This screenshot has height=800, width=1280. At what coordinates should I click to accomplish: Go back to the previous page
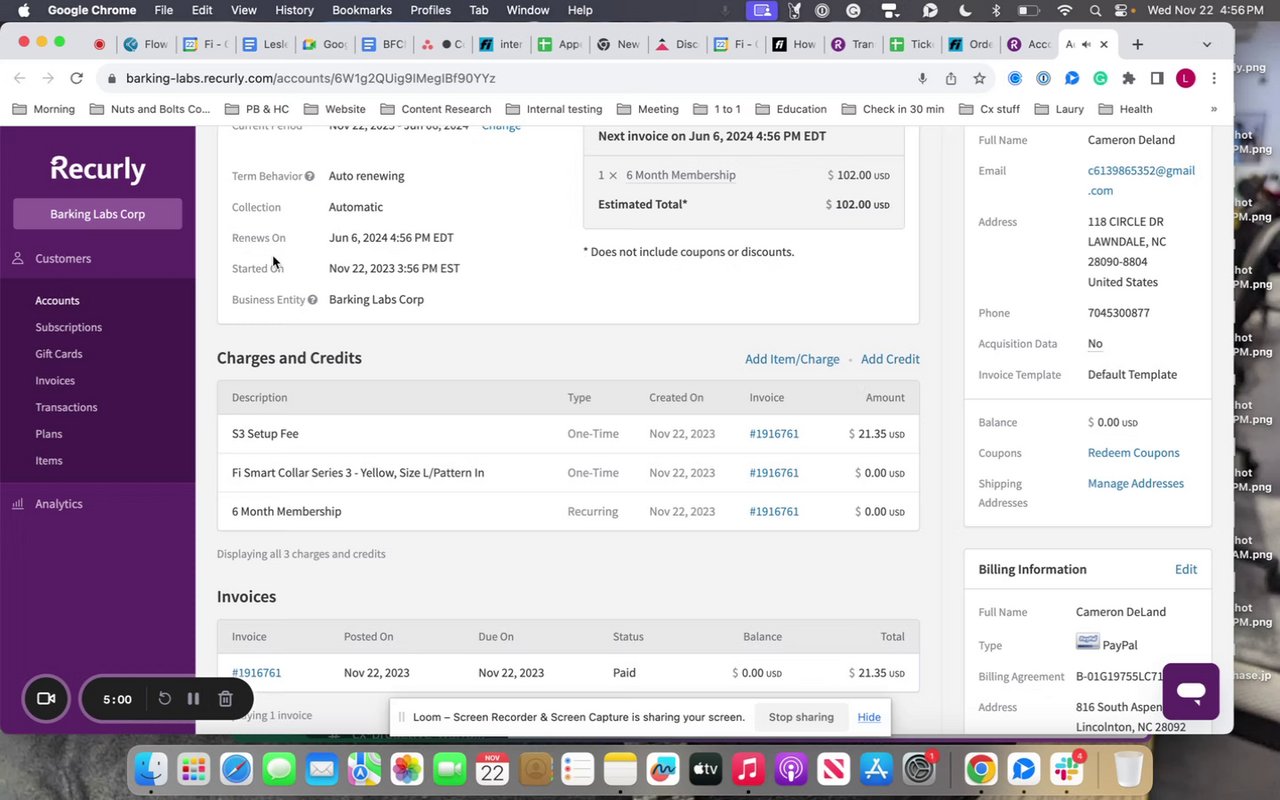pos(19,78)
